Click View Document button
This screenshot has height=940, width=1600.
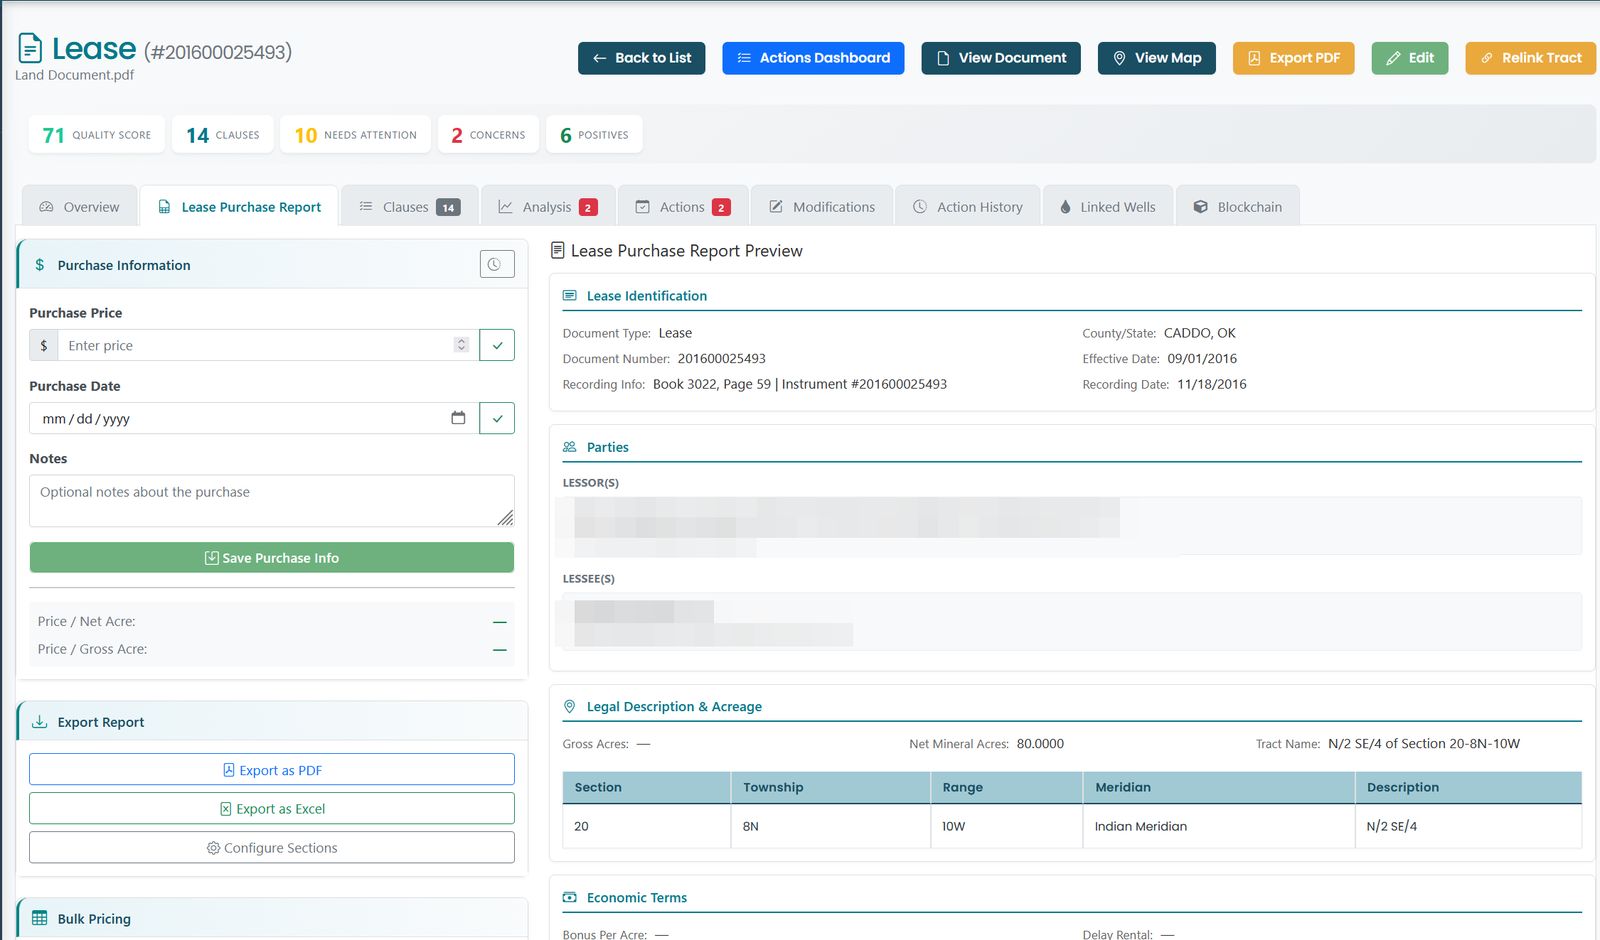1001,58
